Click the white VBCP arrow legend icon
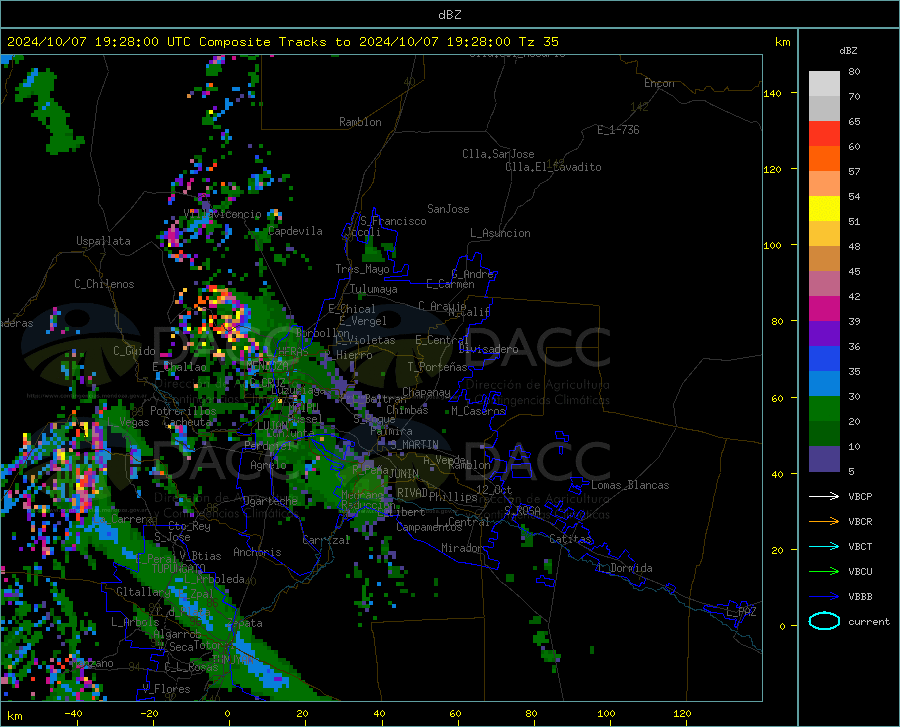 point(824,496)
